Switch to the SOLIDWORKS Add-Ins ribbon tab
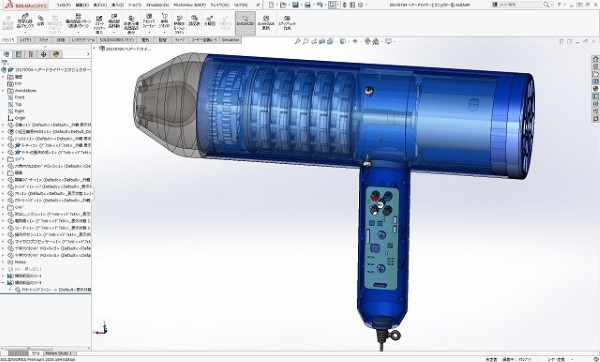The height and width of the screenshot is (362, 600). click(x=117, y=40)
